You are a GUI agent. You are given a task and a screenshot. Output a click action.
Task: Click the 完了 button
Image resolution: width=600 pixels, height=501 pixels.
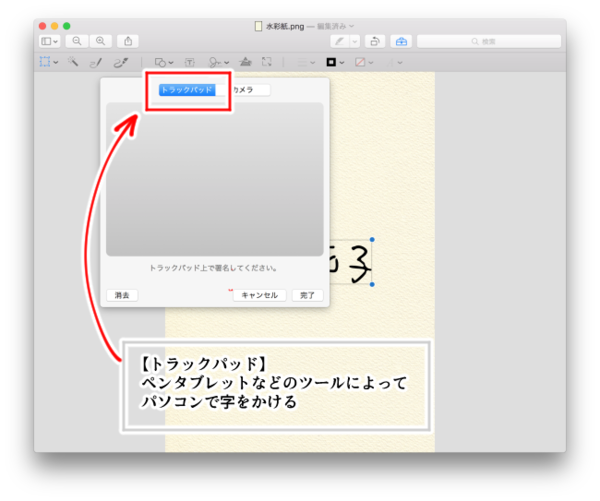(307, 295)
